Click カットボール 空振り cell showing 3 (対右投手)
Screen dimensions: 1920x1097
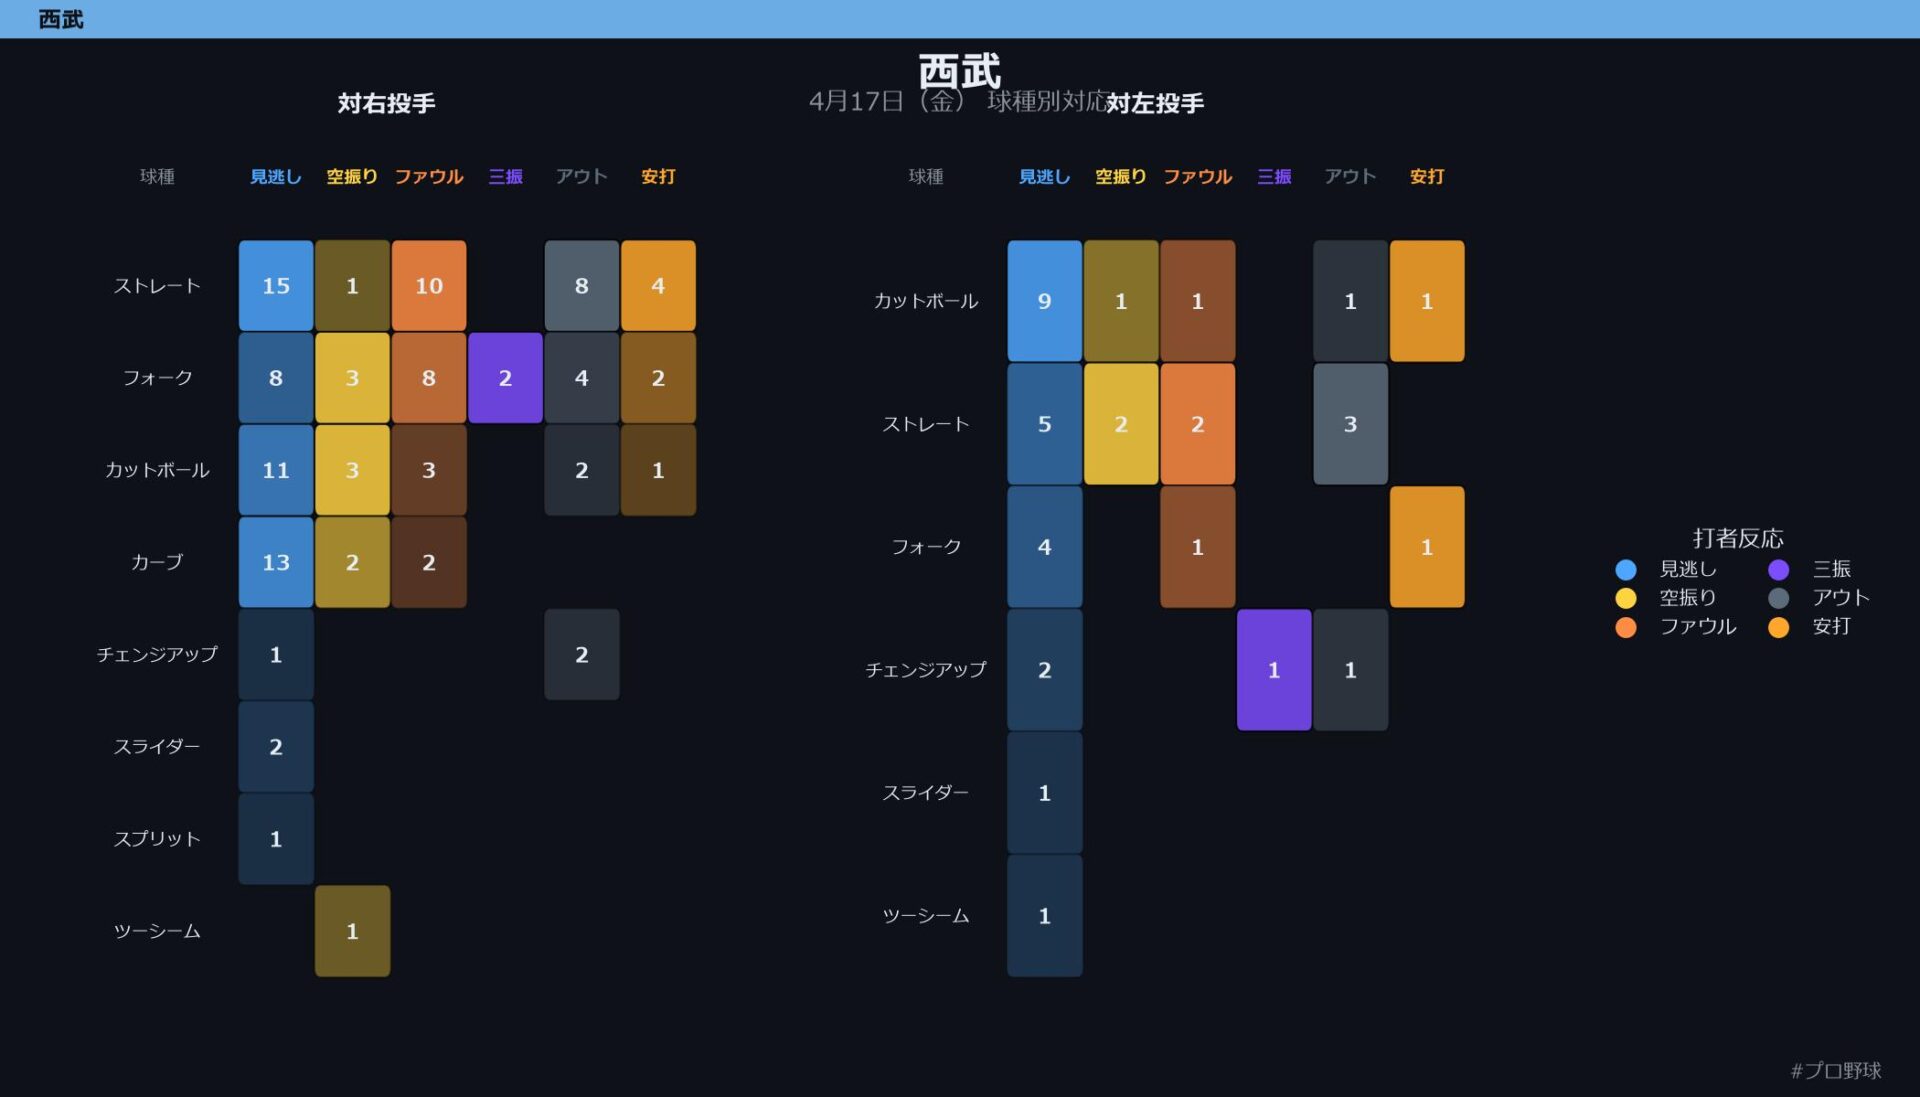tap(352, 470)
